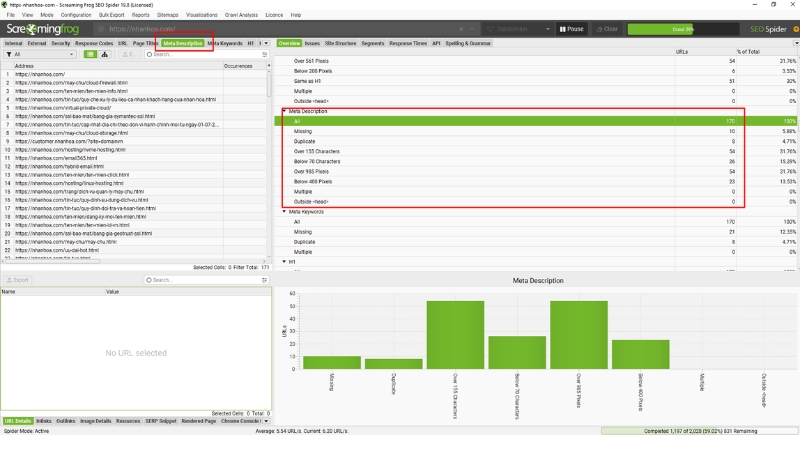Sort by the Address column header

tap(117, 66)
